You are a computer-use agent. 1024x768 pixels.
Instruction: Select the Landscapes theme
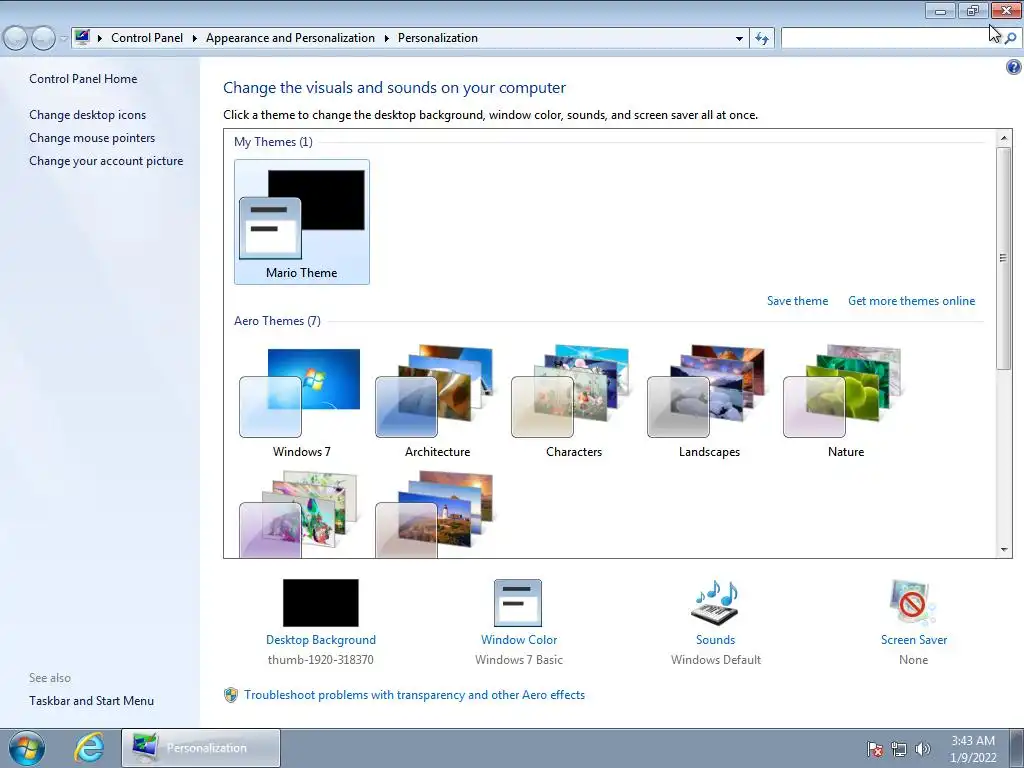click(709, 402)
